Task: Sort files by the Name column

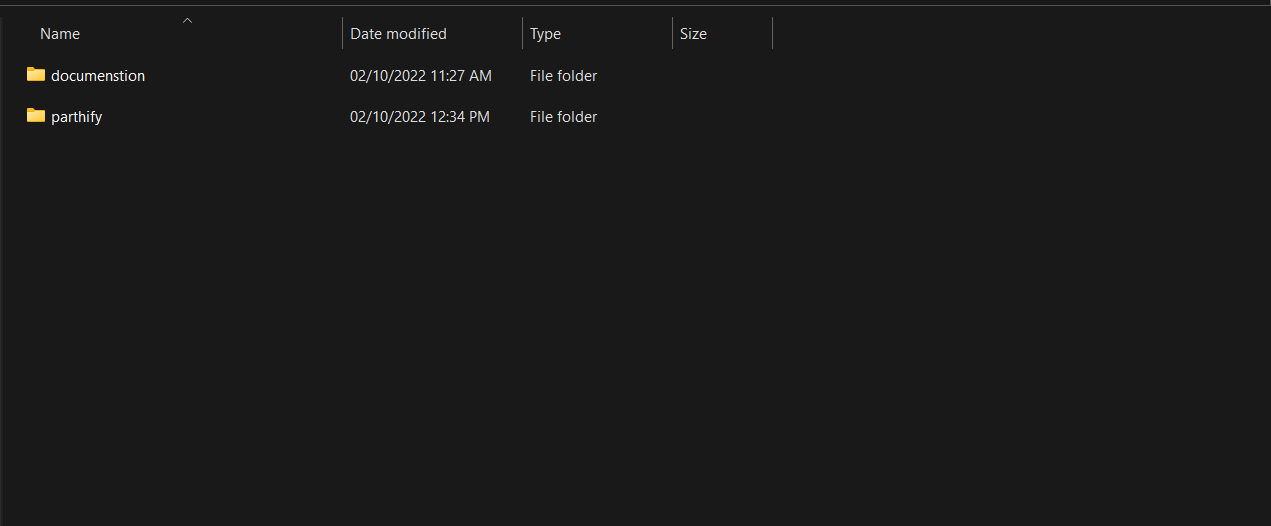Action: click(x=60, y=34)
